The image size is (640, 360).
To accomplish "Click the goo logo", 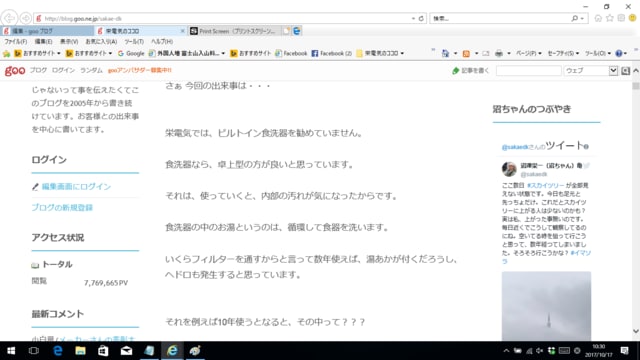I will [x=15, y=71].
